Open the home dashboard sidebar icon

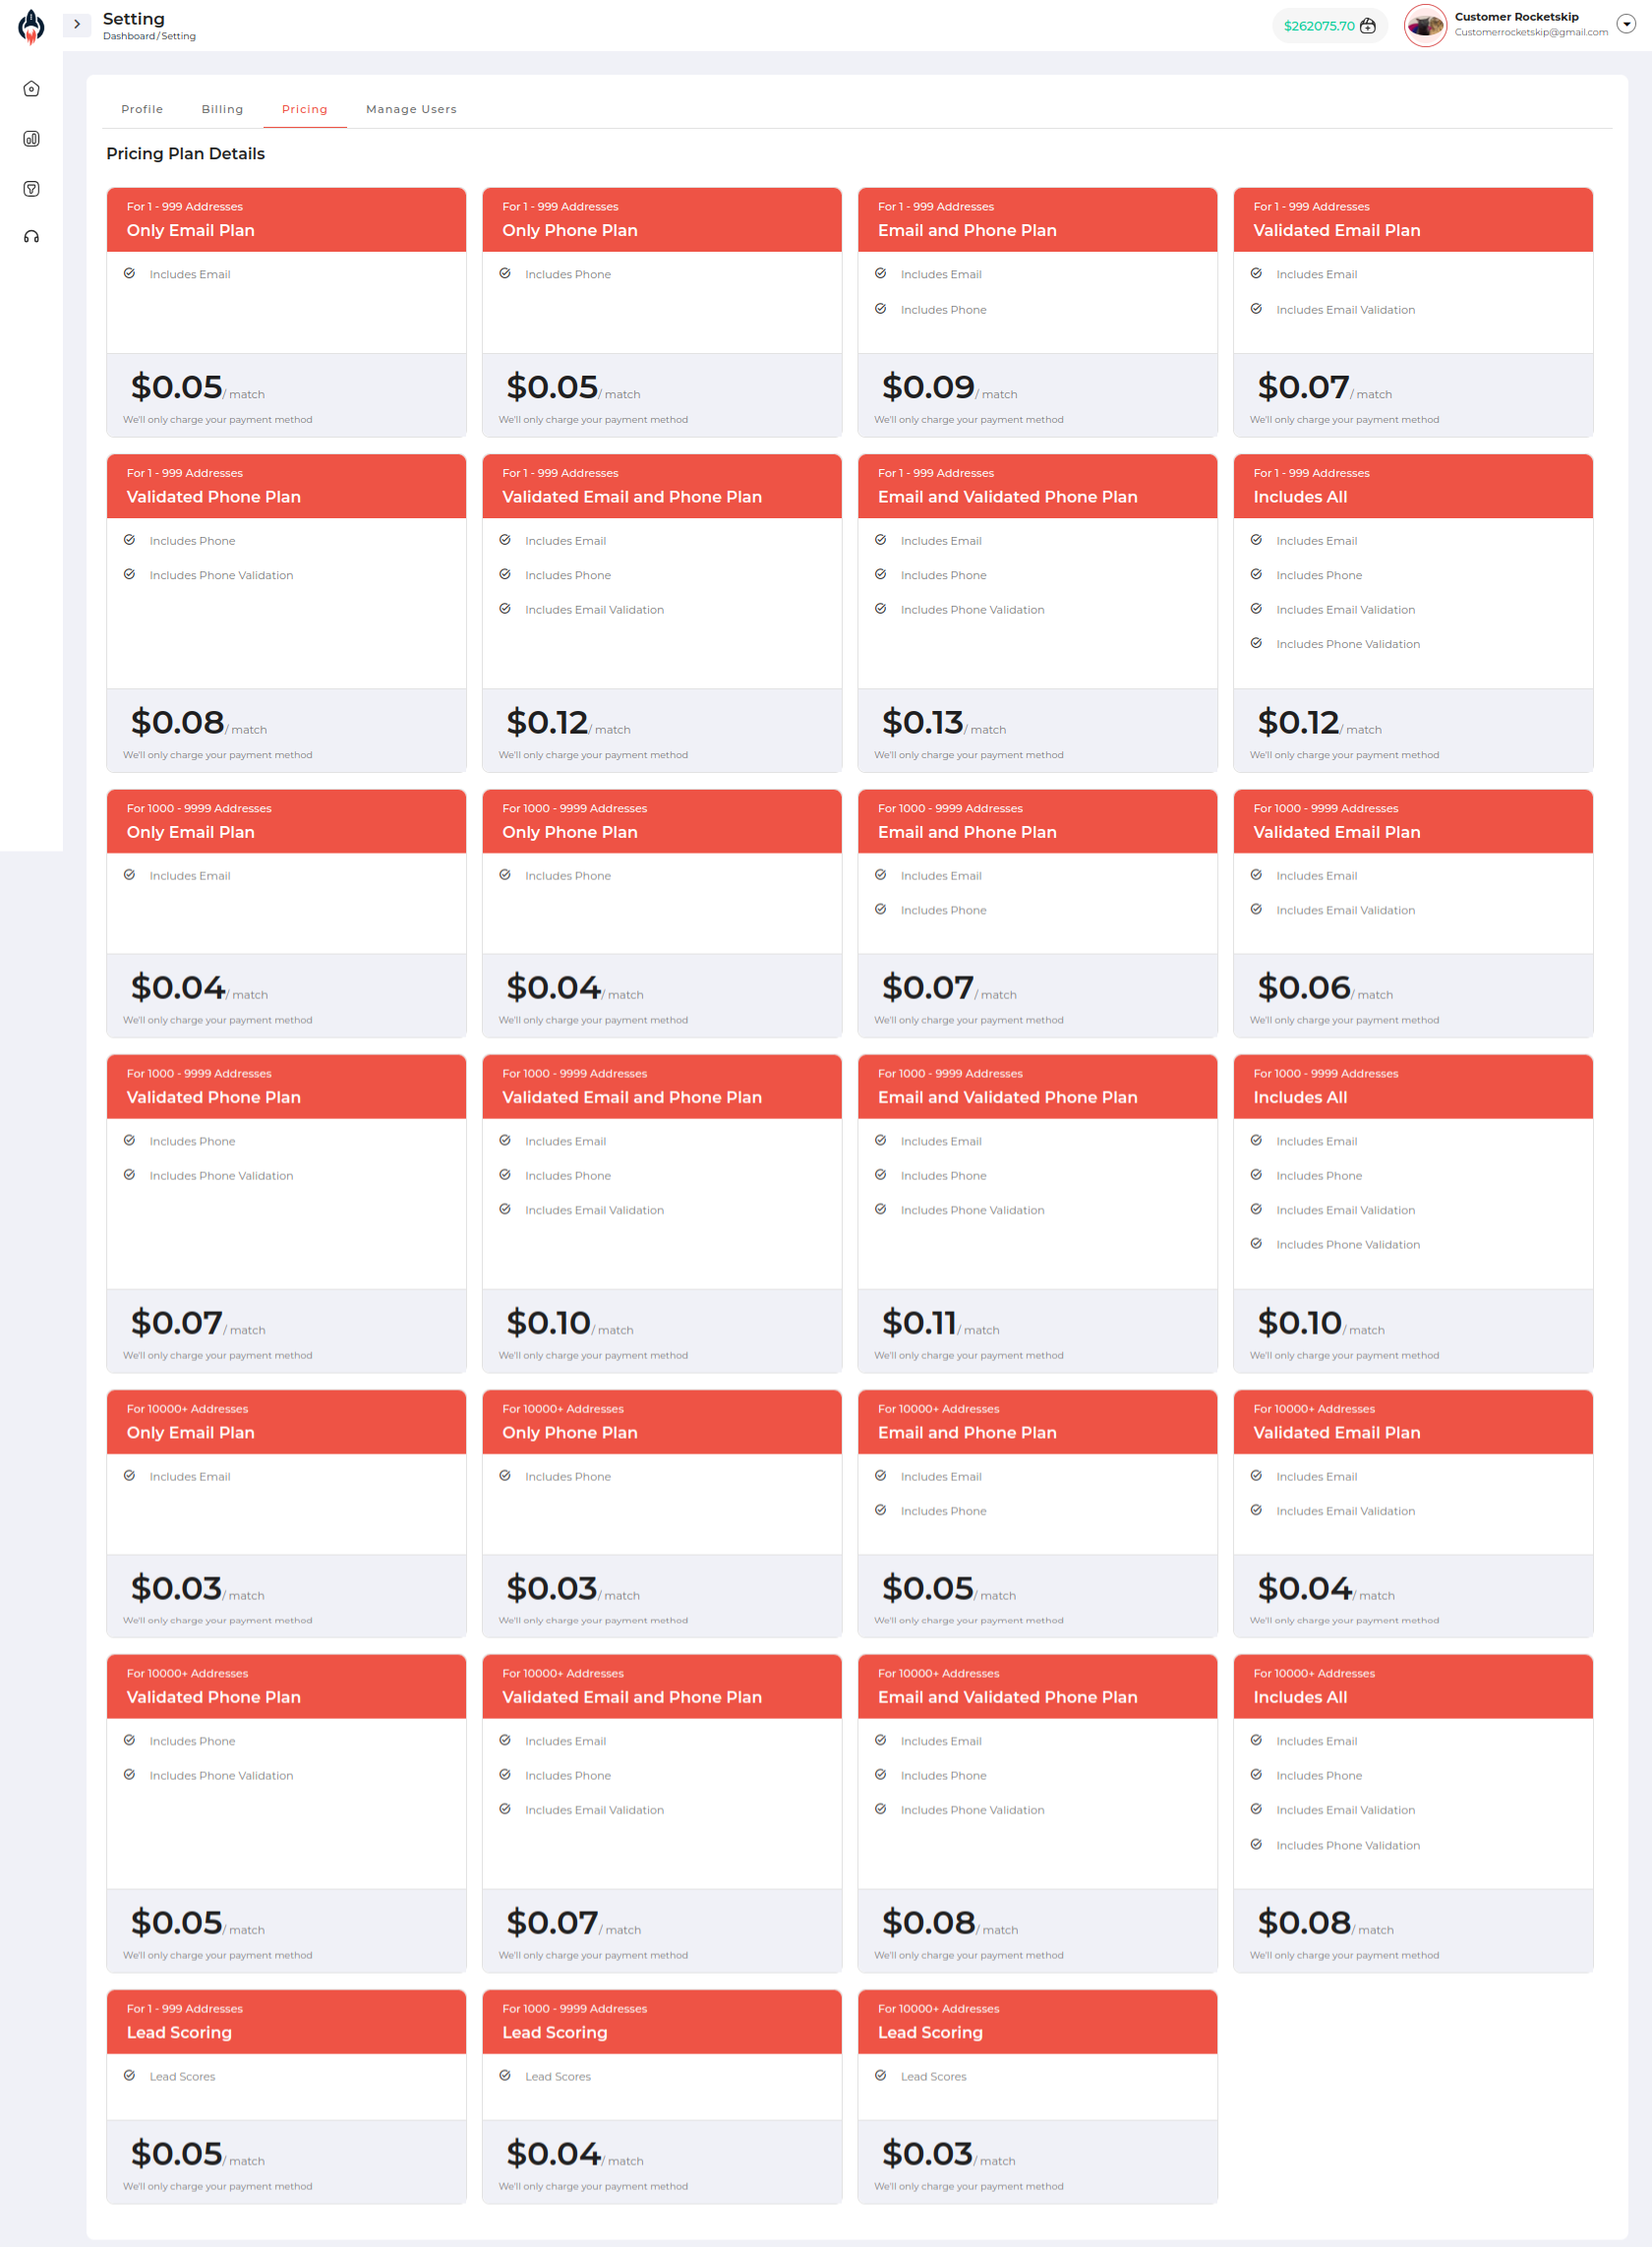tap(31, 89)
